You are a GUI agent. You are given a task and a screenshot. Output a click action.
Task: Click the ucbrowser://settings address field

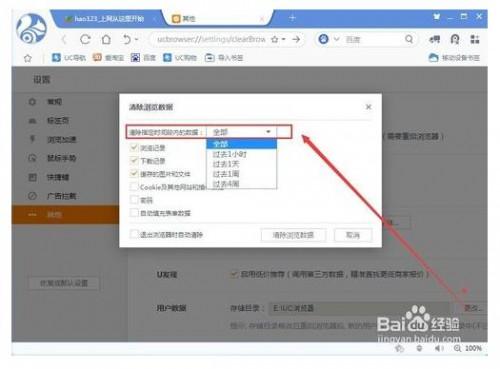pyautogui.click(x=211, y=39)
